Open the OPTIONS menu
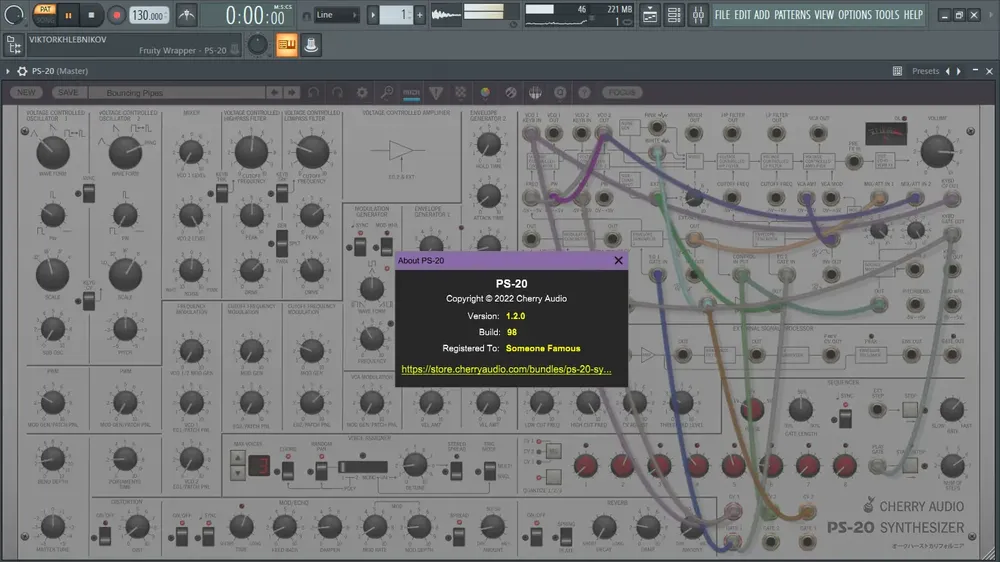 (x=855, y=15)
